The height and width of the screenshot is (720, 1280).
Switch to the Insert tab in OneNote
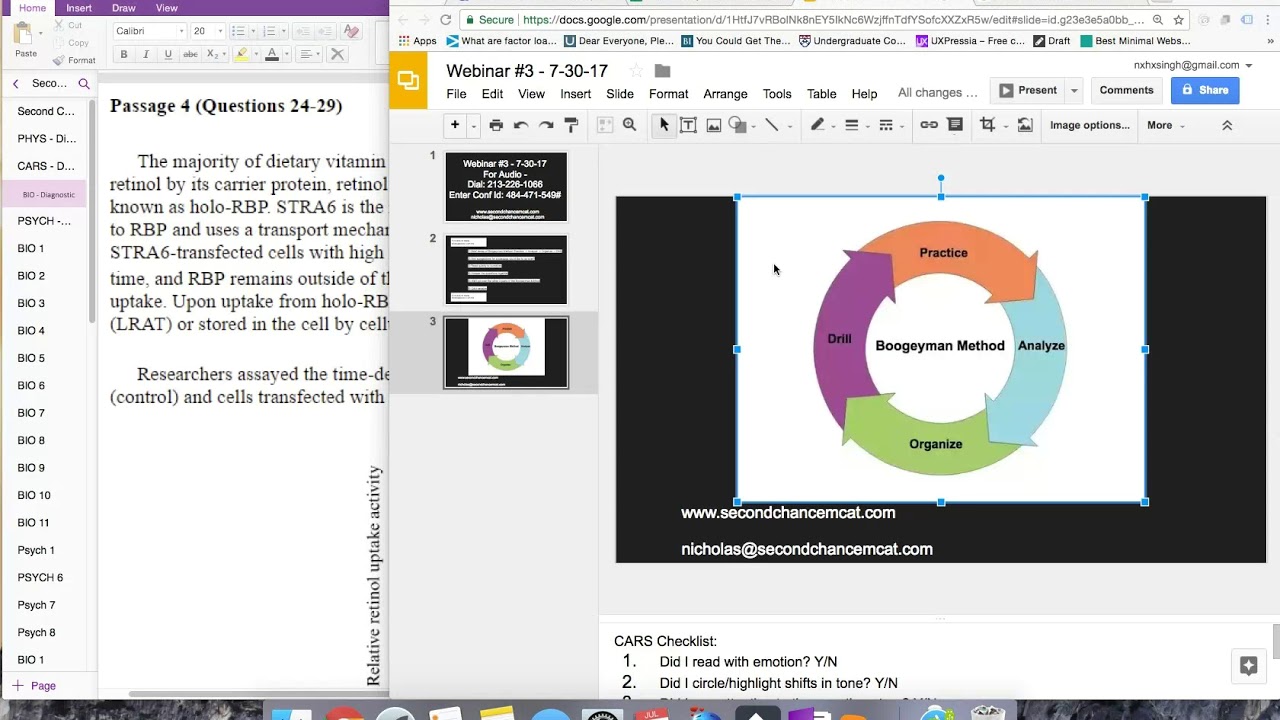(79, 8)
